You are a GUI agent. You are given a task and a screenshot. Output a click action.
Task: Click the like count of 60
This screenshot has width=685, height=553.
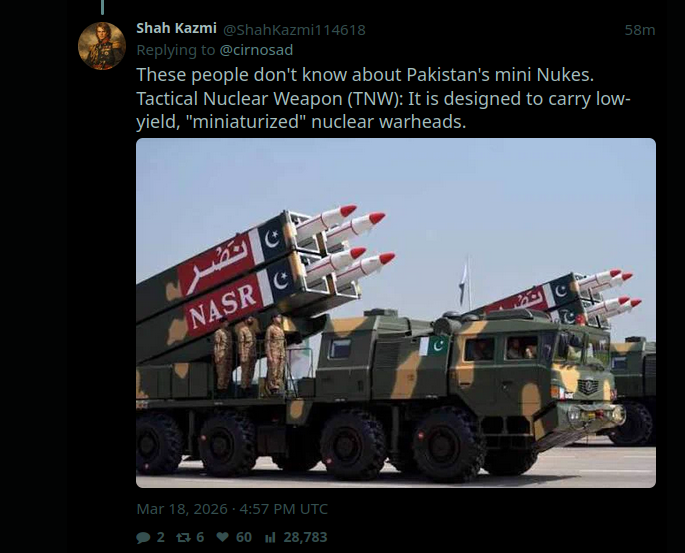(244, 537)
